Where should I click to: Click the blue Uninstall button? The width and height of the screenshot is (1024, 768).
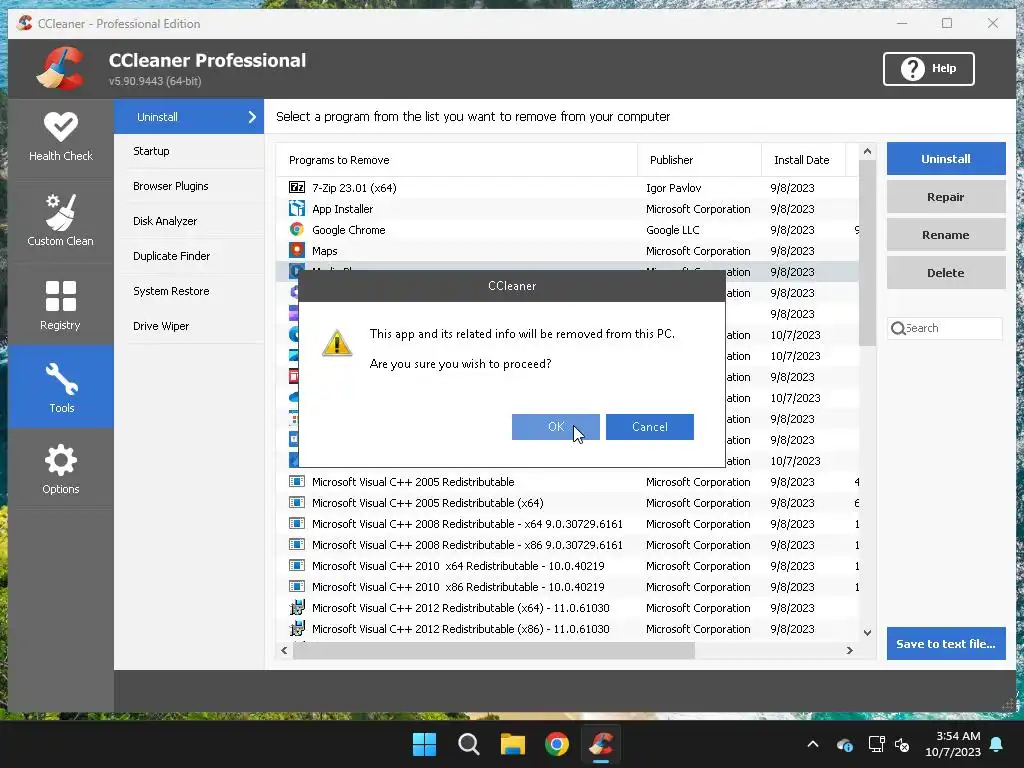coord(946,159)
